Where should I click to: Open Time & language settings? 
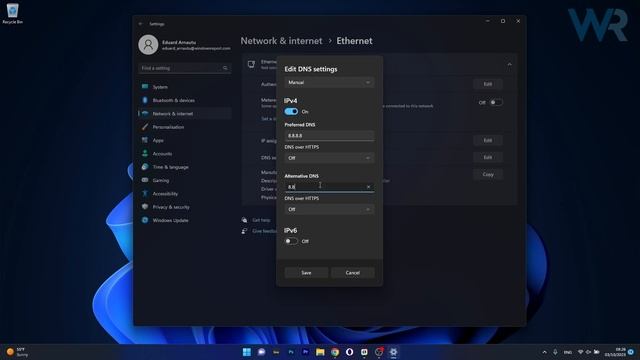(185, 167)
